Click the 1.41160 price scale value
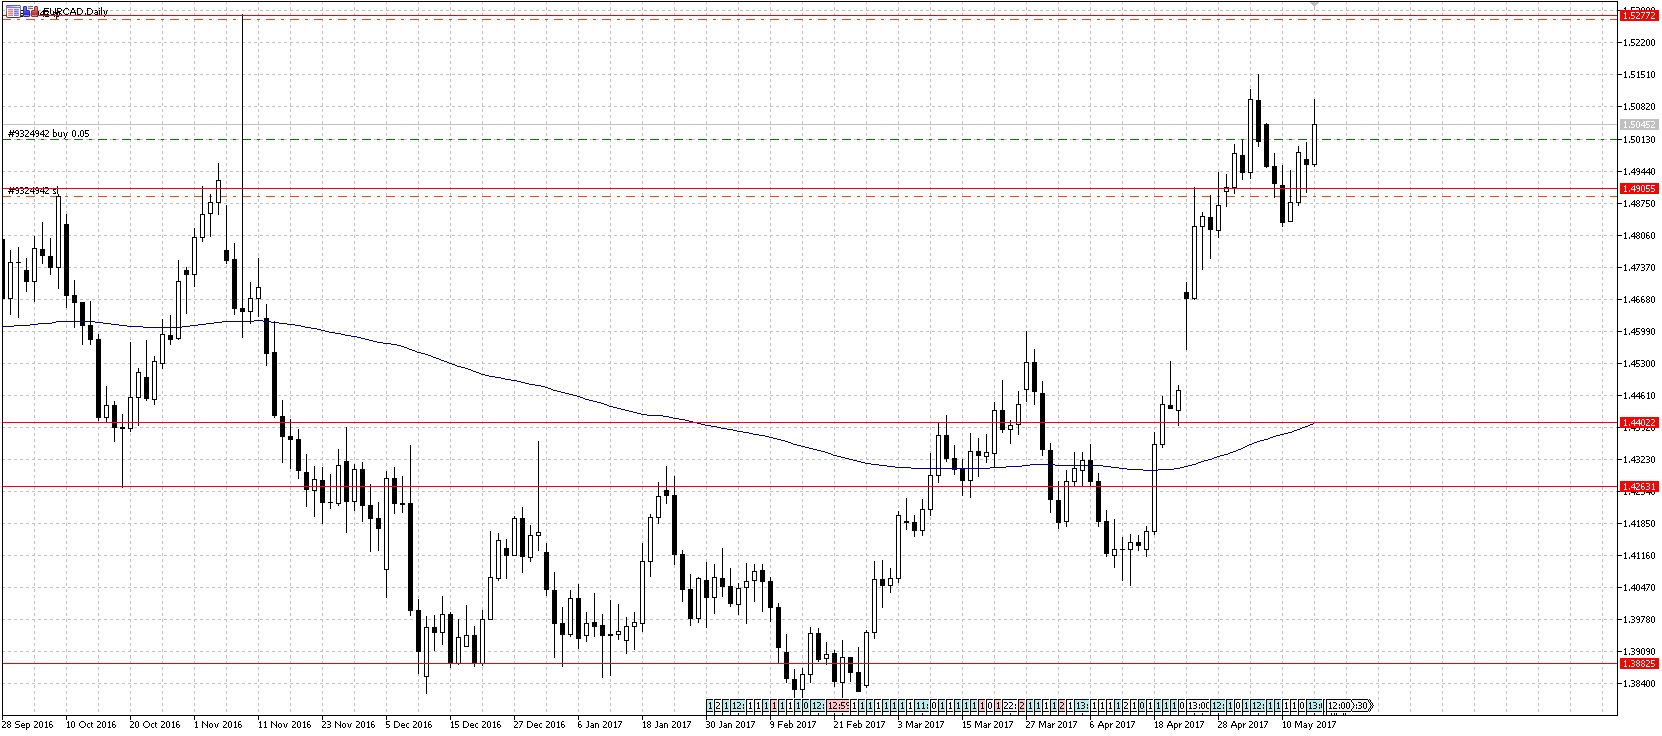Image resolution: width=1662 pixels, height=736 pixels. [1638, 556]
